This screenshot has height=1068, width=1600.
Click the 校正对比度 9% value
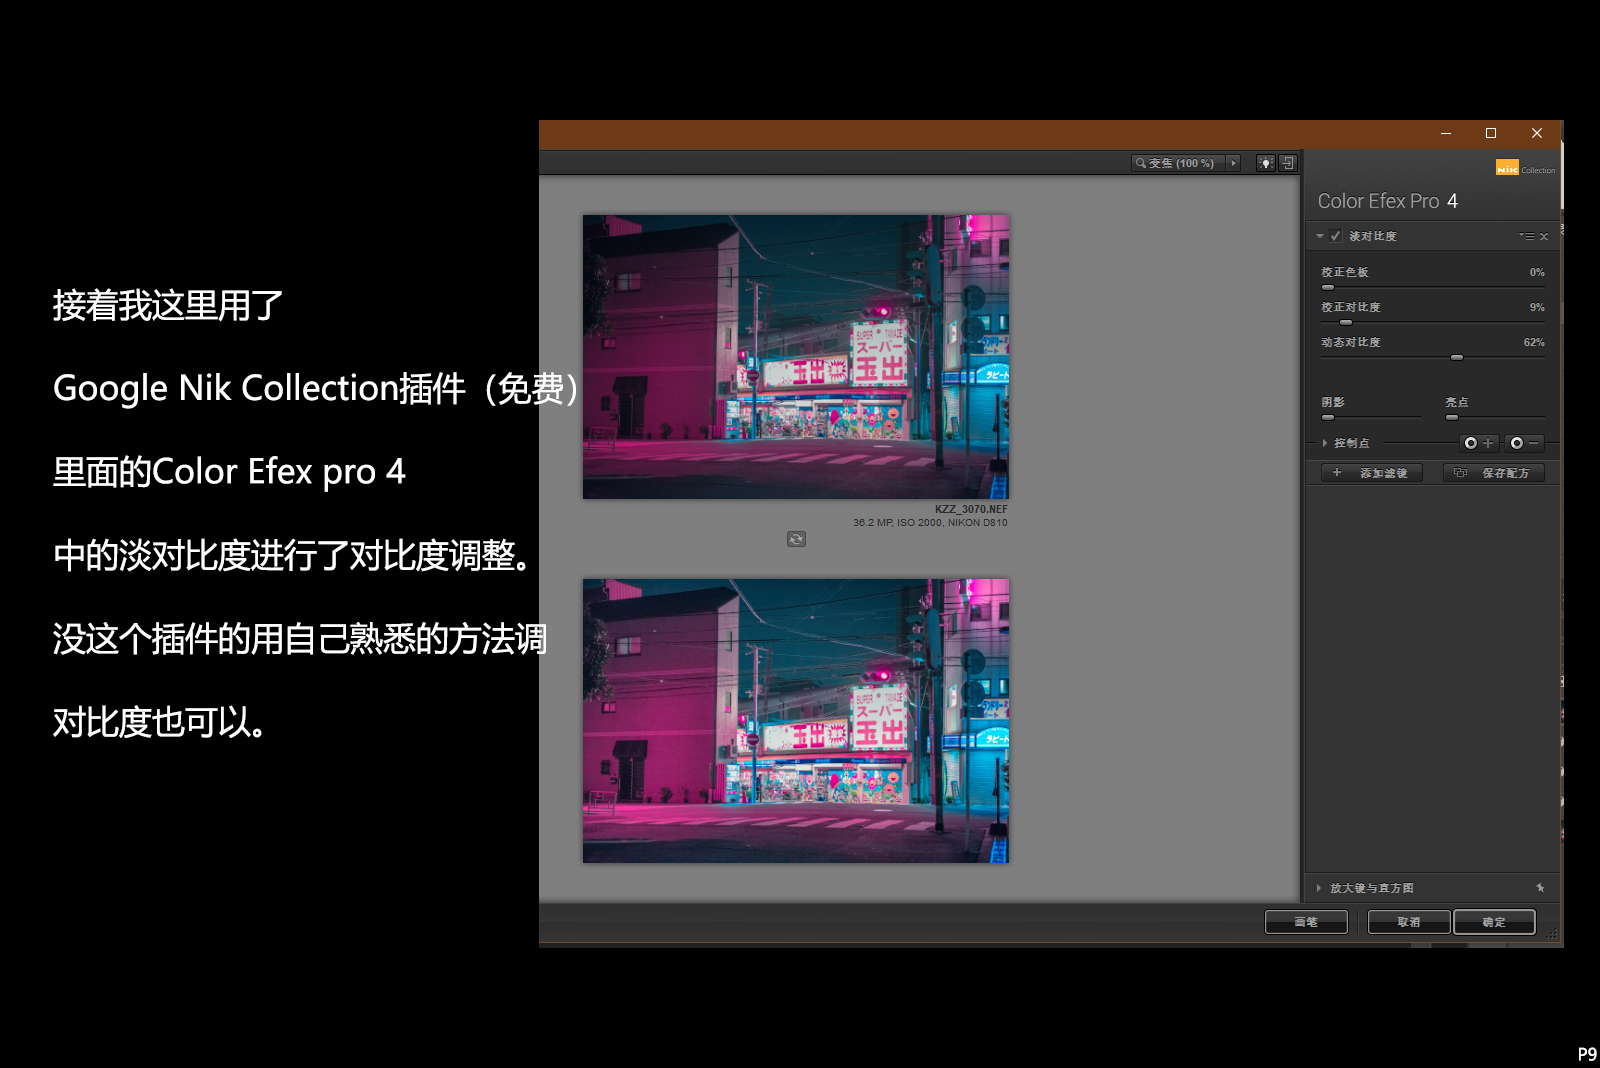point(1537,307)
